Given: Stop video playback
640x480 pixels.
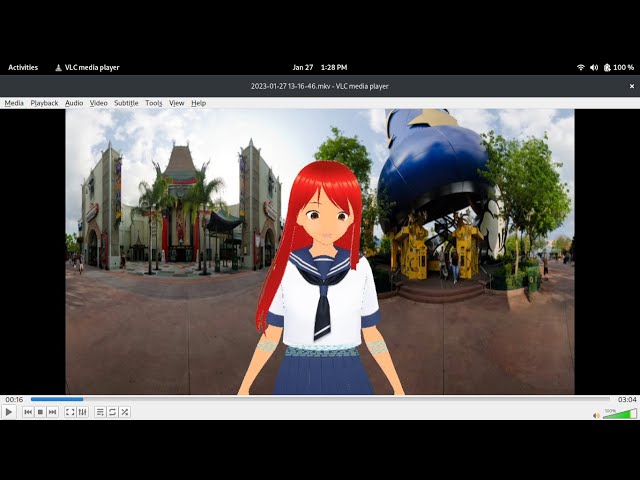Looking at the screenshot, I should 40,412.
